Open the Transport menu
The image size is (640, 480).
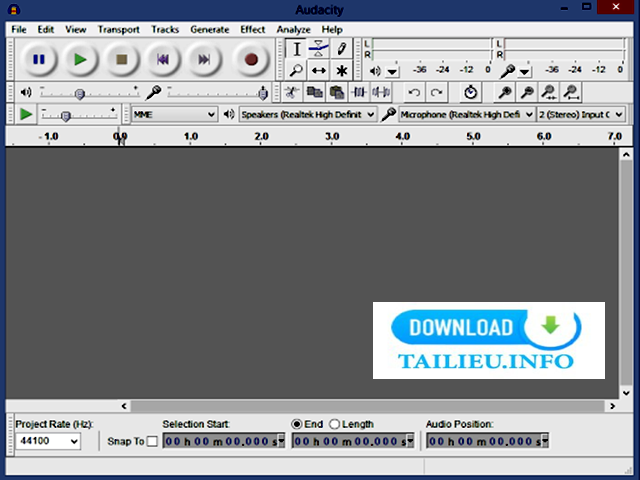pyautogui.click(x=118, y=29)
